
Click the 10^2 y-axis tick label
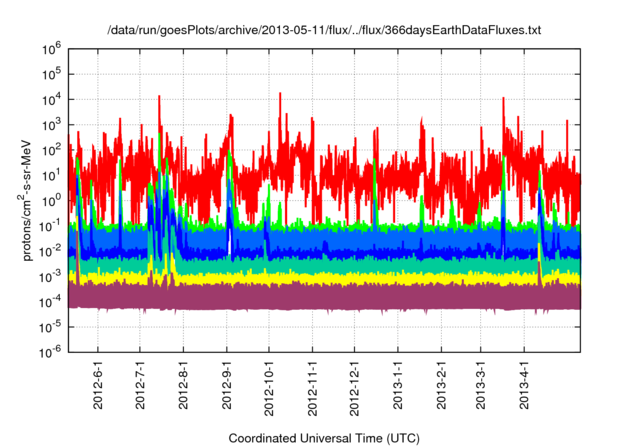(51, 151)
